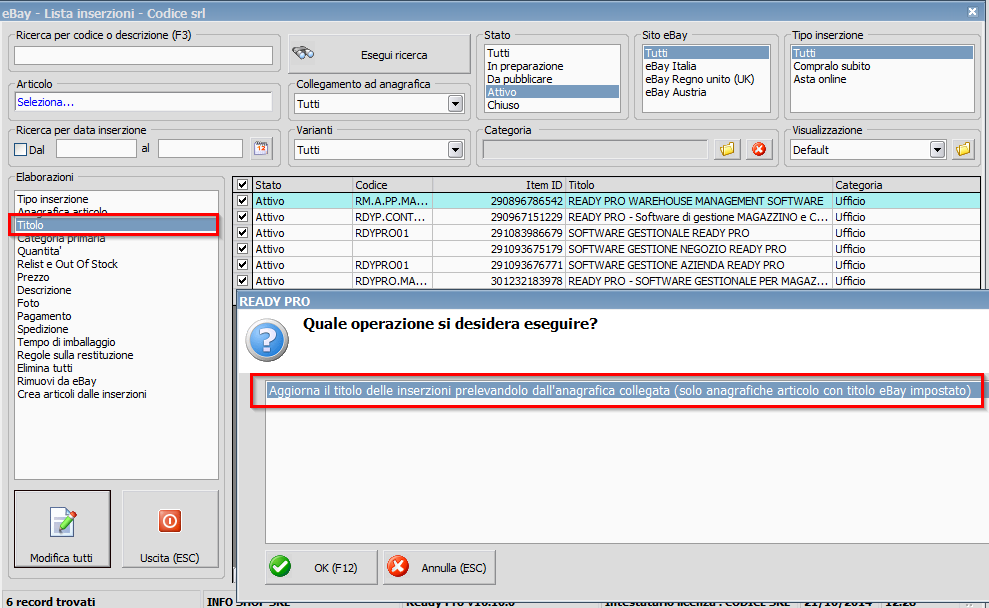The width and height of the screenshot is (989, 608).
Task: Click the Dal start date field
Action: (x=96, y=149)
